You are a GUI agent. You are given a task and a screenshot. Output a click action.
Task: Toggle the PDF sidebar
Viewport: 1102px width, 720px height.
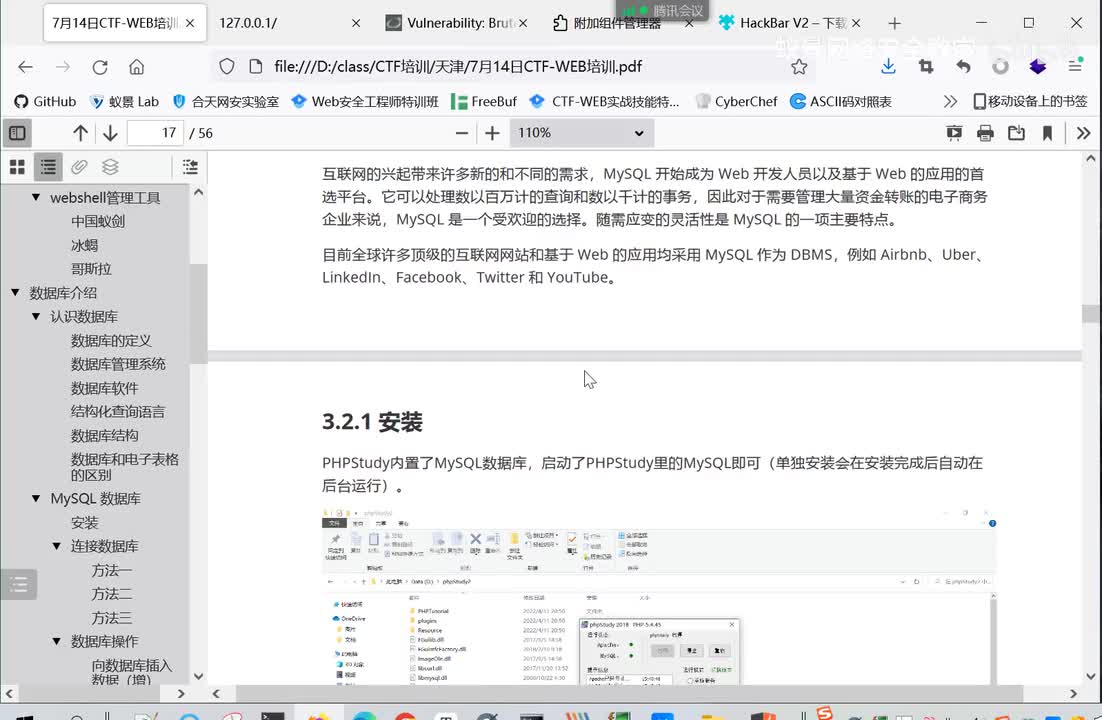(x=18, y=133)
